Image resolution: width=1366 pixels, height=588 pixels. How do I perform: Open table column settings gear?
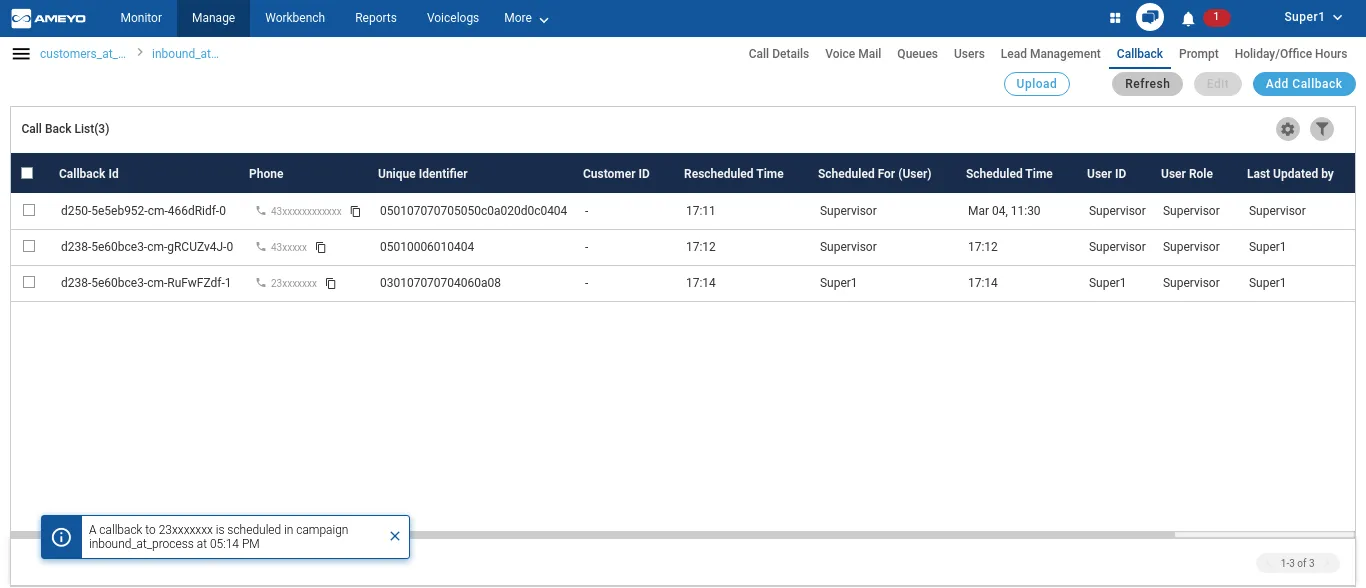click(1288, 129)
